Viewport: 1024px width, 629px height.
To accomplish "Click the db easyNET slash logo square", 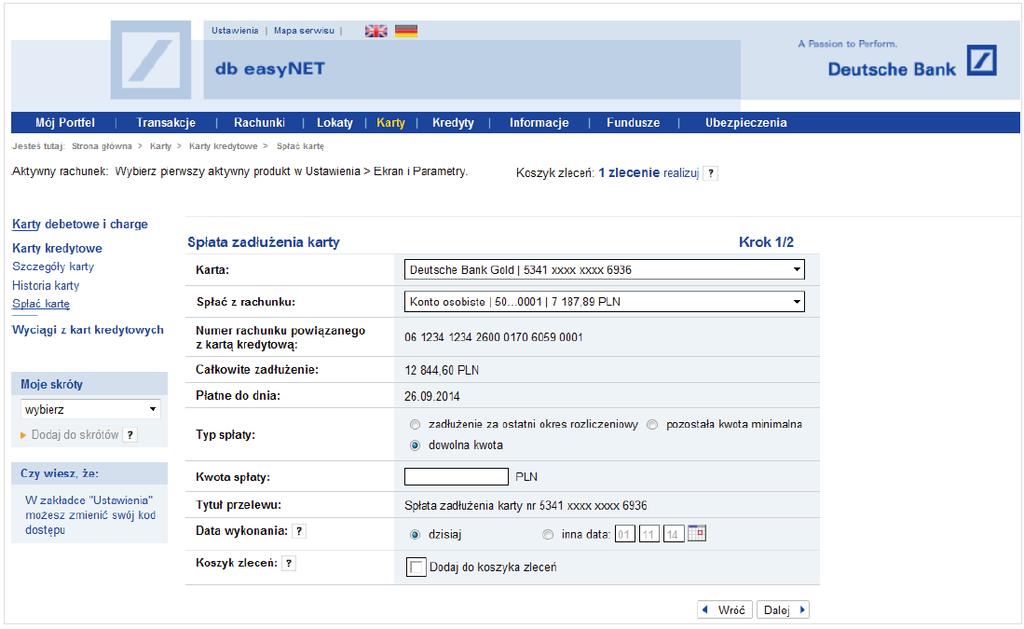I will [x=151, y=60].
